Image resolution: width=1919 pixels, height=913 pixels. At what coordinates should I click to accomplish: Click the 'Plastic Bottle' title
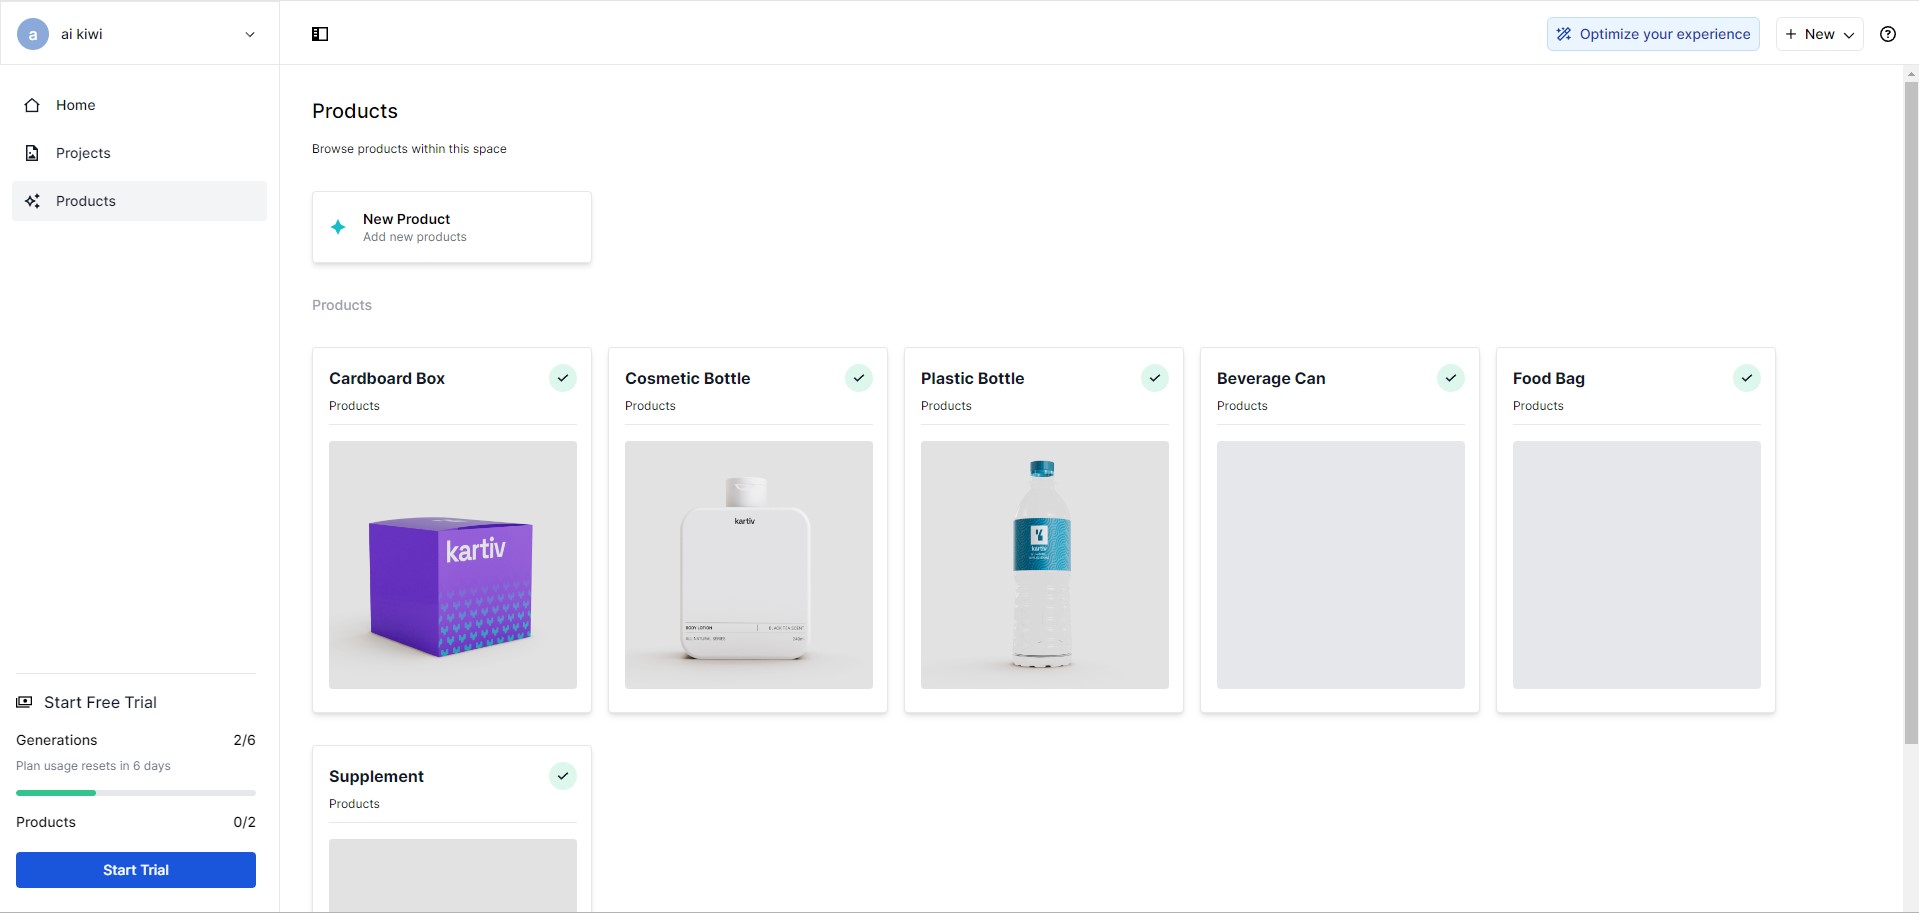973,378
